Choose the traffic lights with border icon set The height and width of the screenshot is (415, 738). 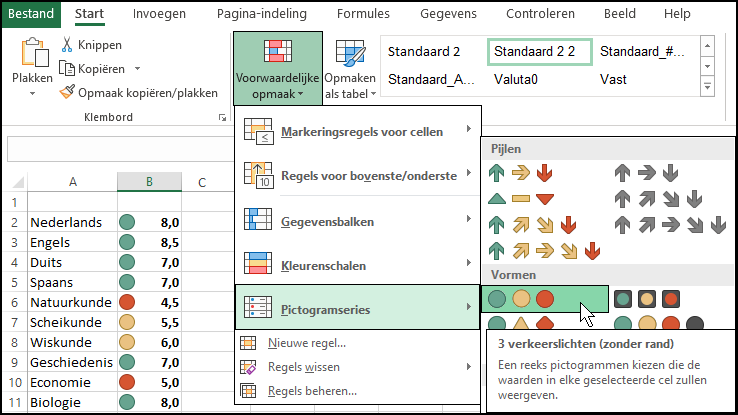click(x=646, y=298)
